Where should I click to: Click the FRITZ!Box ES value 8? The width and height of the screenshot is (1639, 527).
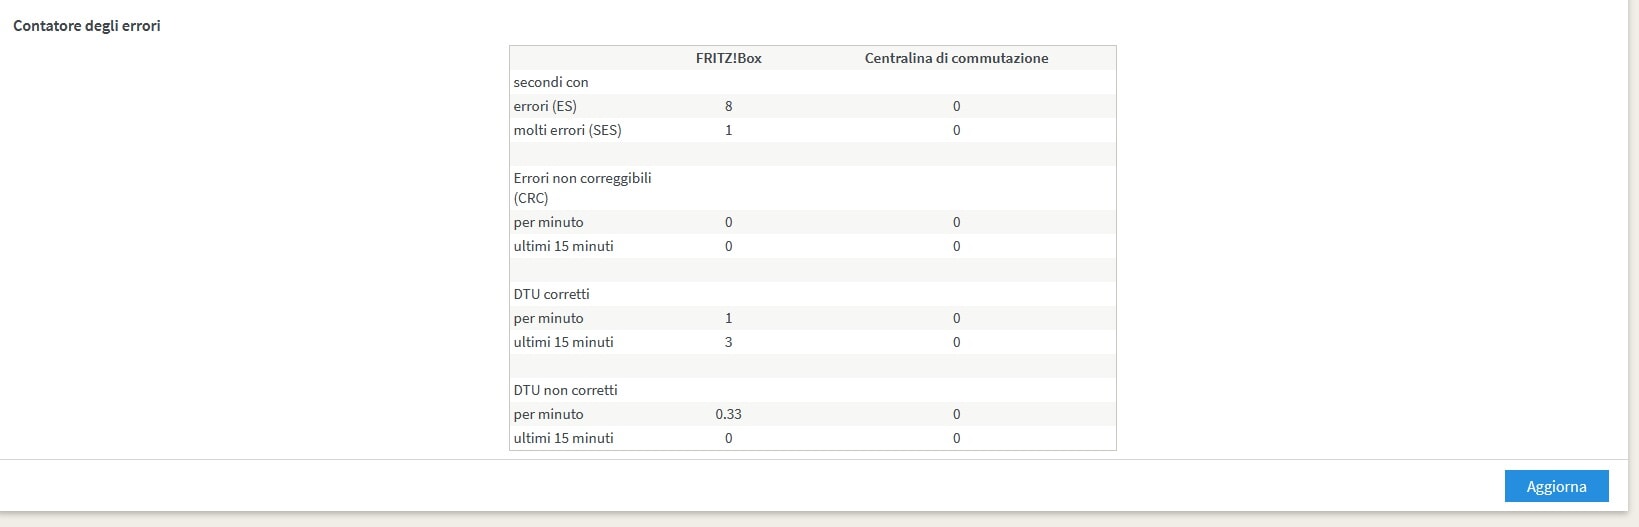pyautogui.click(x=728, y=106)
